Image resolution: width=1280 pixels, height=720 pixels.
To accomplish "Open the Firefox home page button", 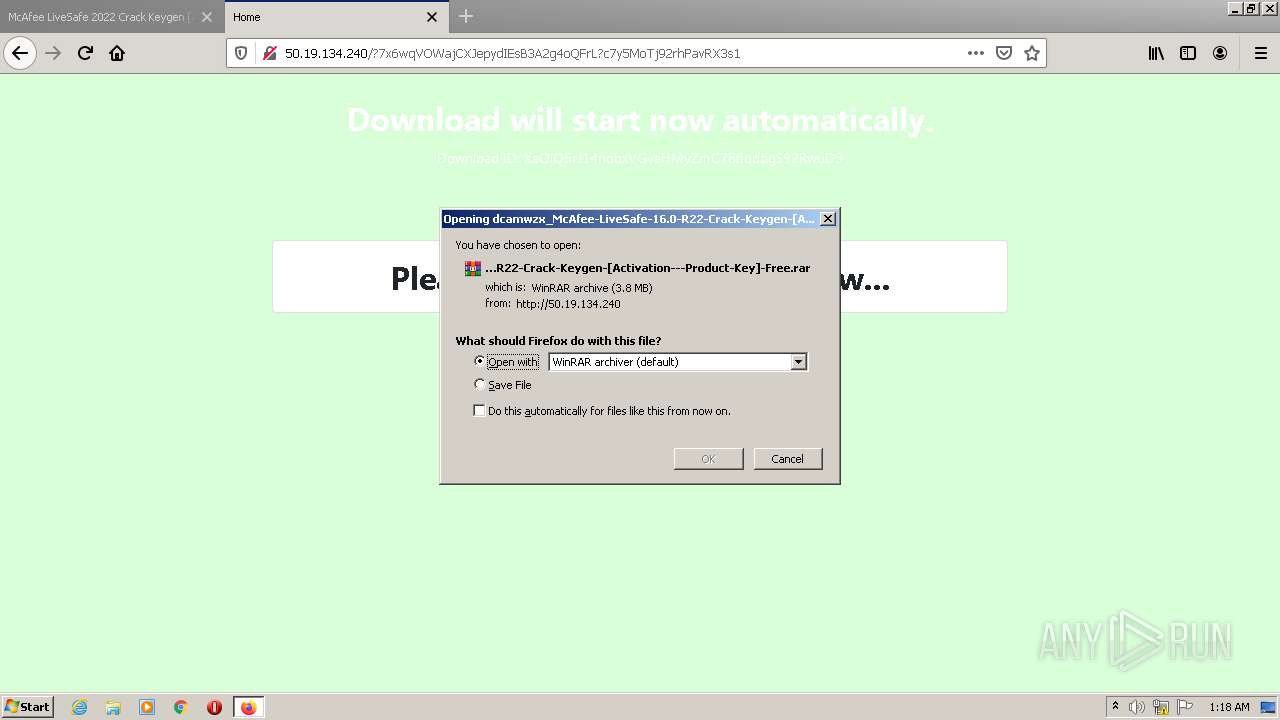I will pyautogui.click(x=117, y=53).
